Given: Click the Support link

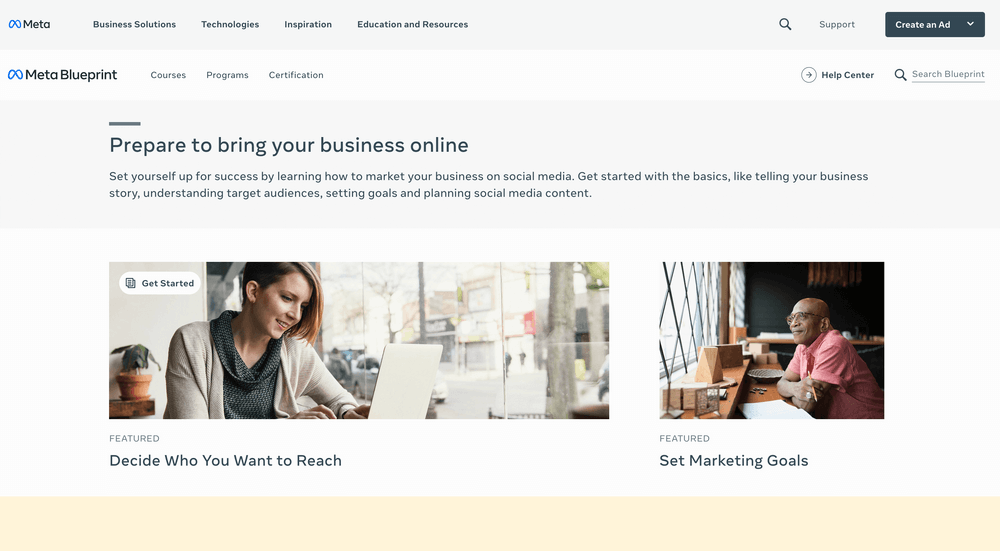Looking at the screenshot, I should click(x=837, y=24).
